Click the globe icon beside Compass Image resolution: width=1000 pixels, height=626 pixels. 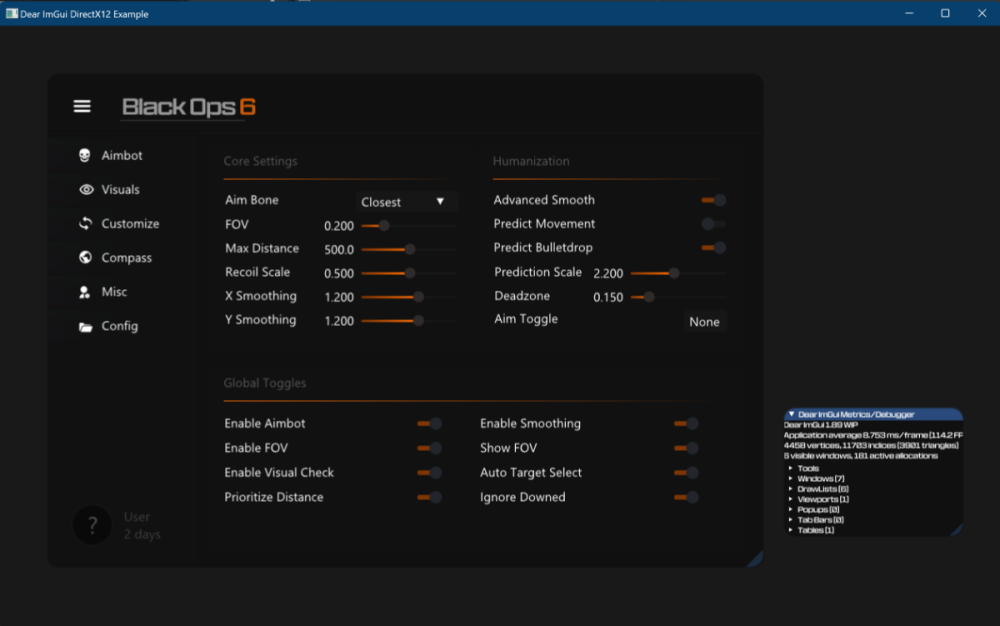[x=85, y=258]
